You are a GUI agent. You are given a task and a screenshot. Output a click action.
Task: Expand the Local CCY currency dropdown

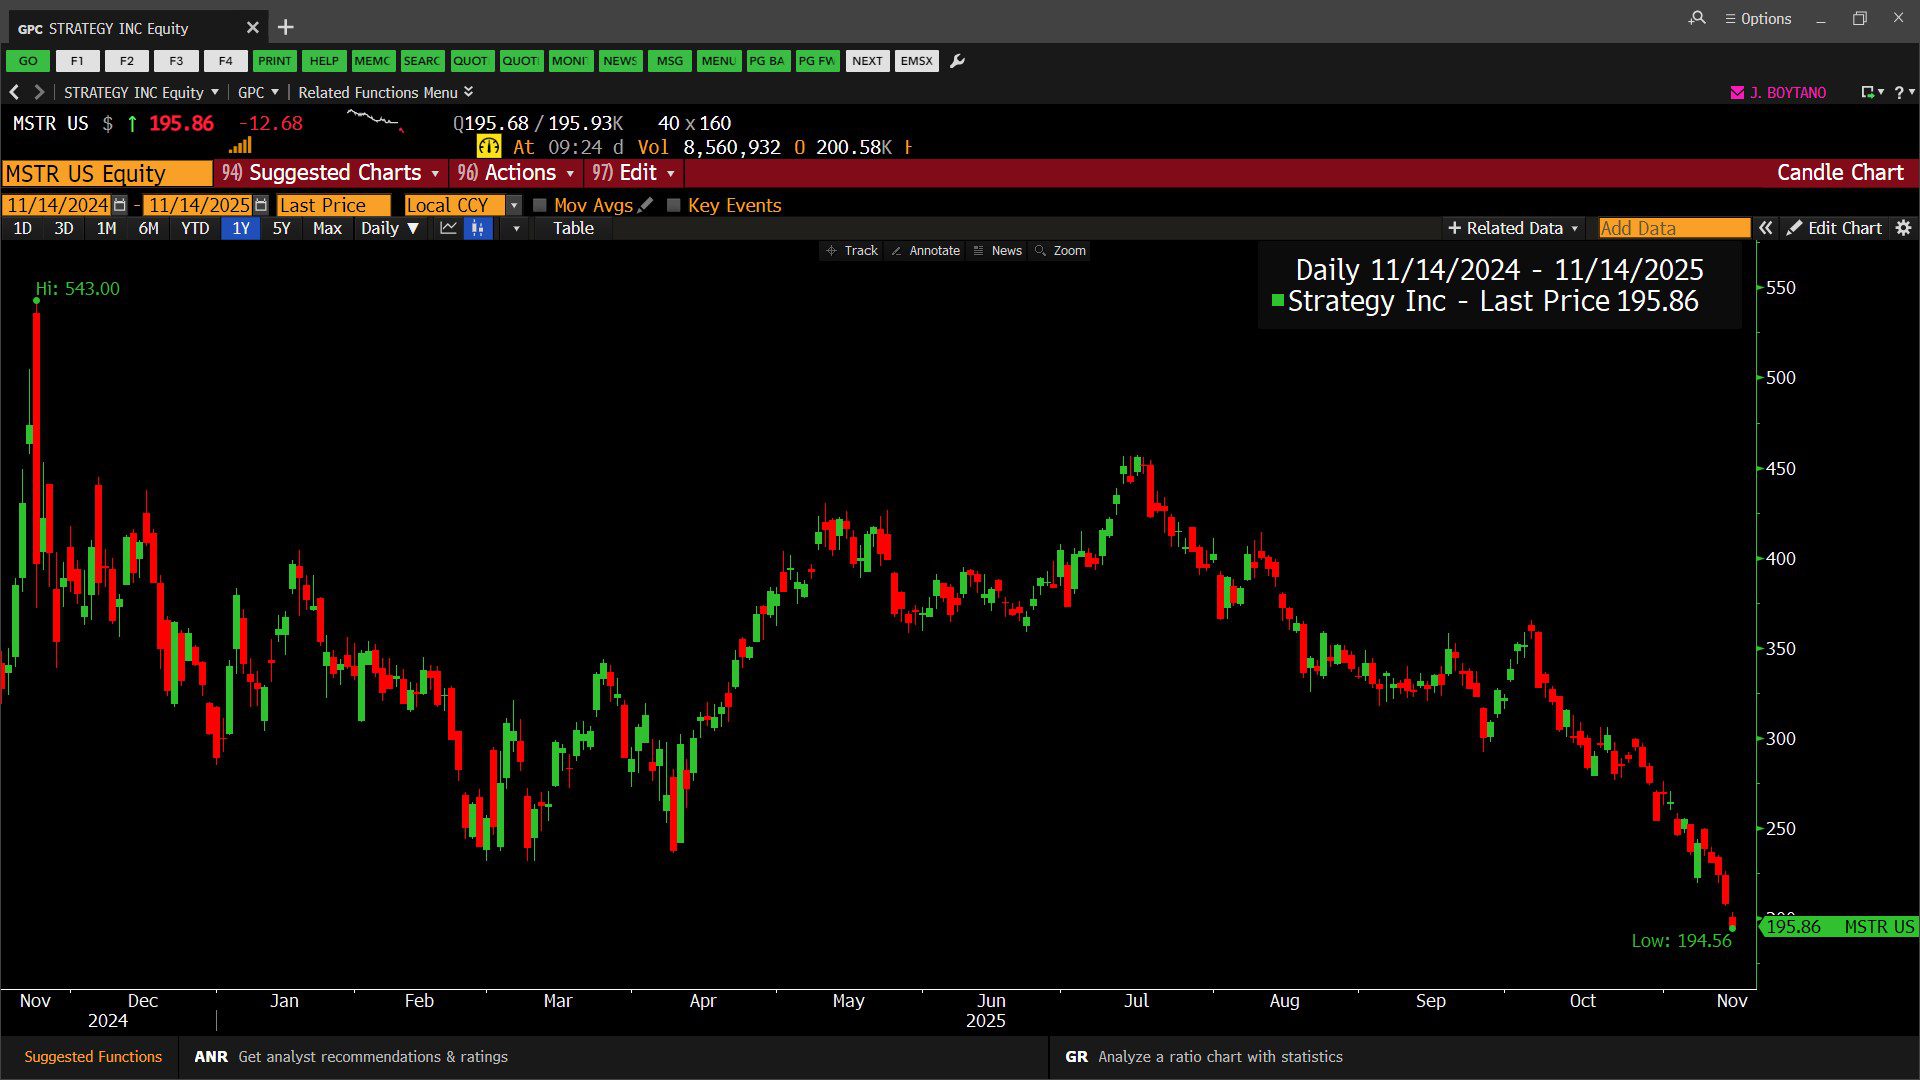click(x=514, y=205)
